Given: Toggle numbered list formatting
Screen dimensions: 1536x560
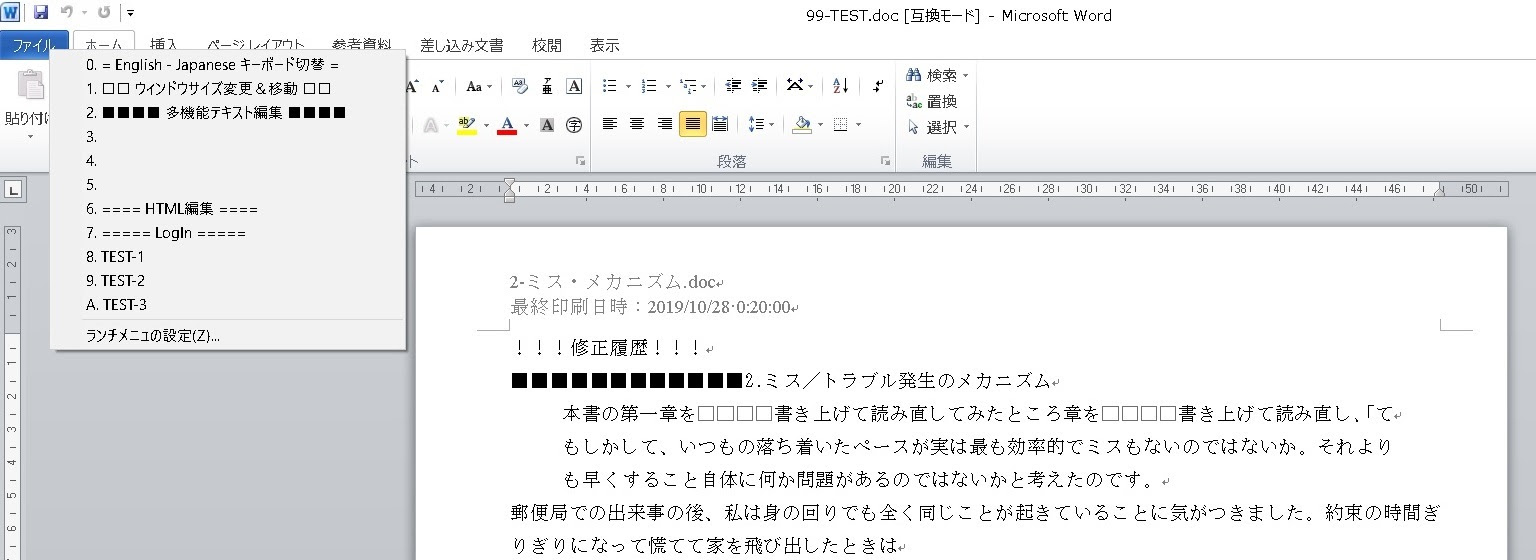Looking at the screenshot, I should click(x=648, y=86).
